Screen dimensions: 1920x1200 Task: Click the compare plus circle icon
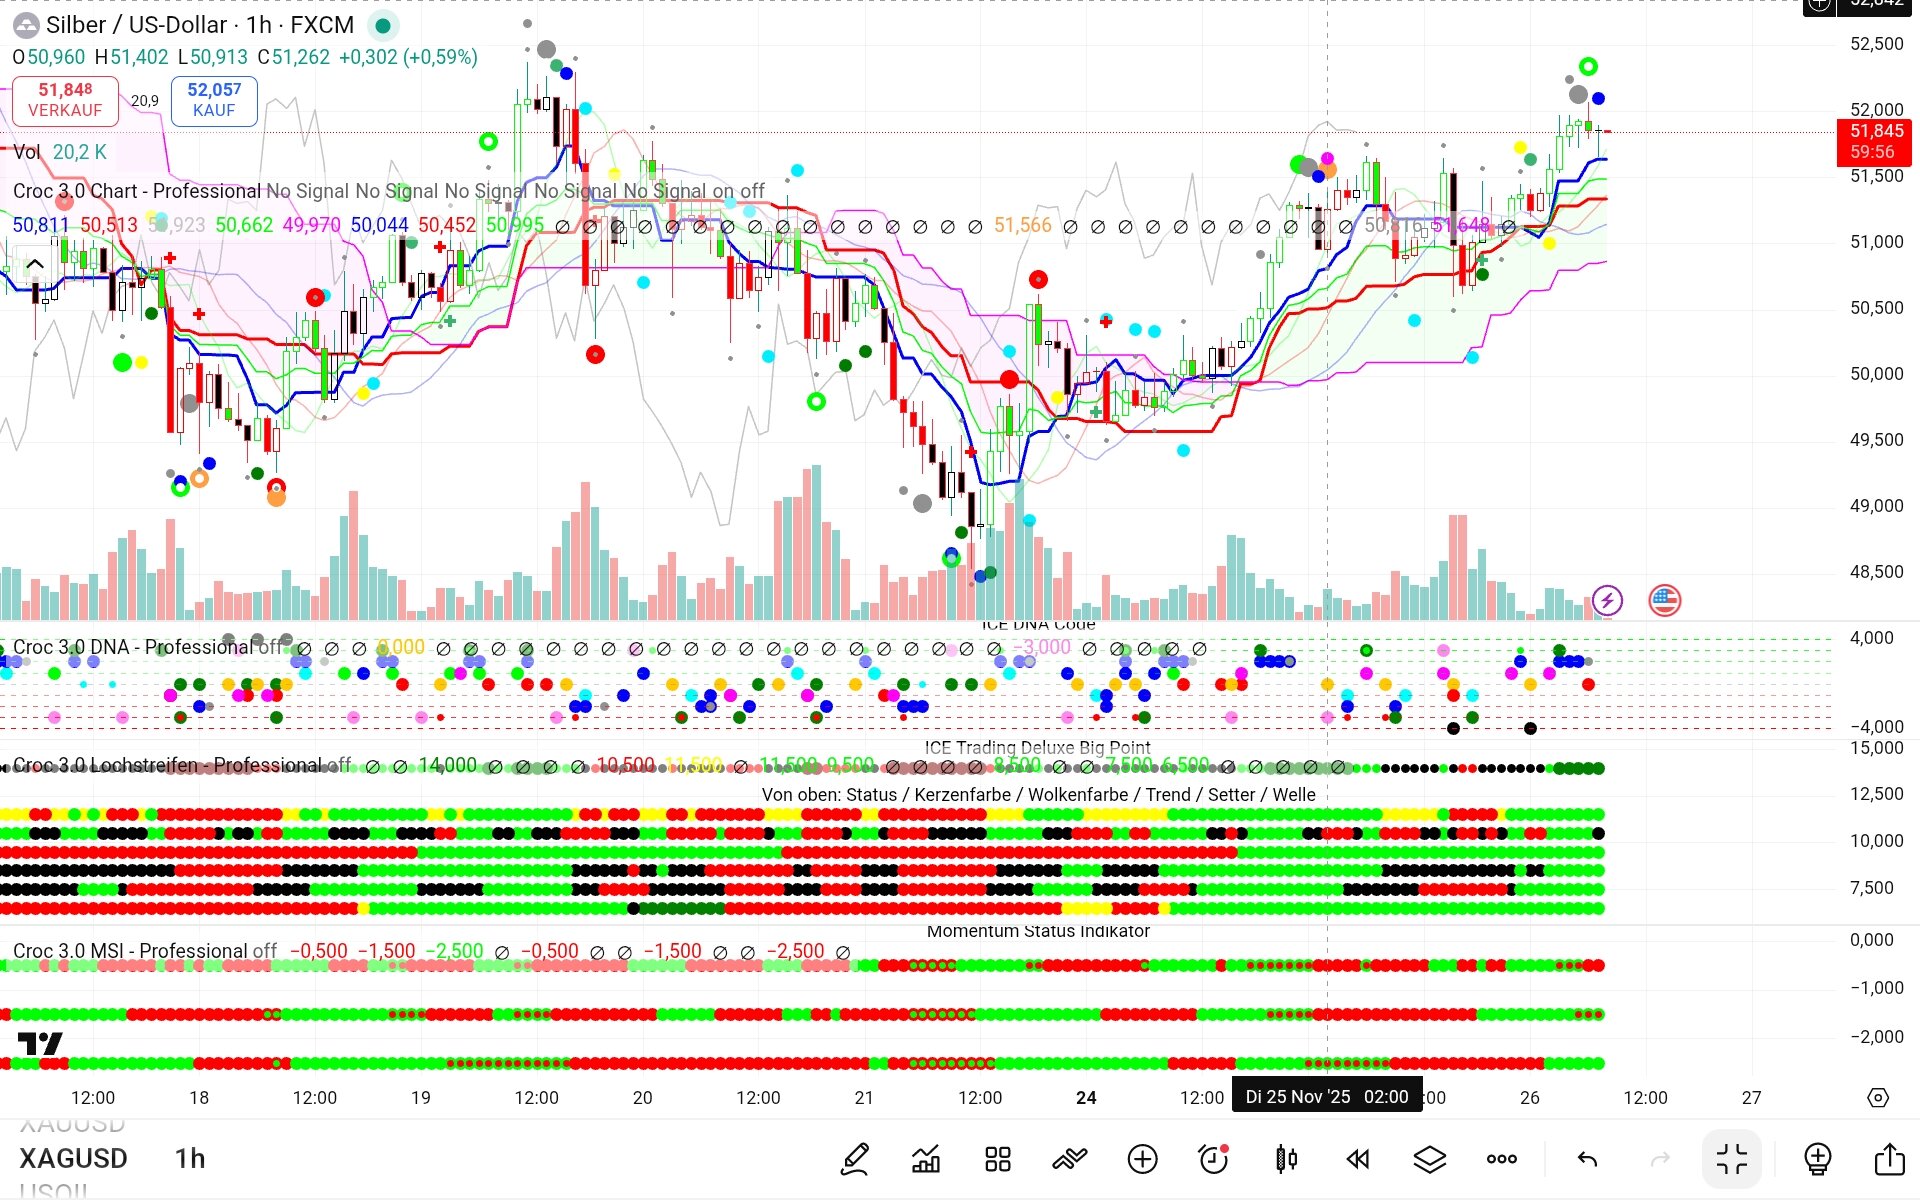(1142, 1159)
